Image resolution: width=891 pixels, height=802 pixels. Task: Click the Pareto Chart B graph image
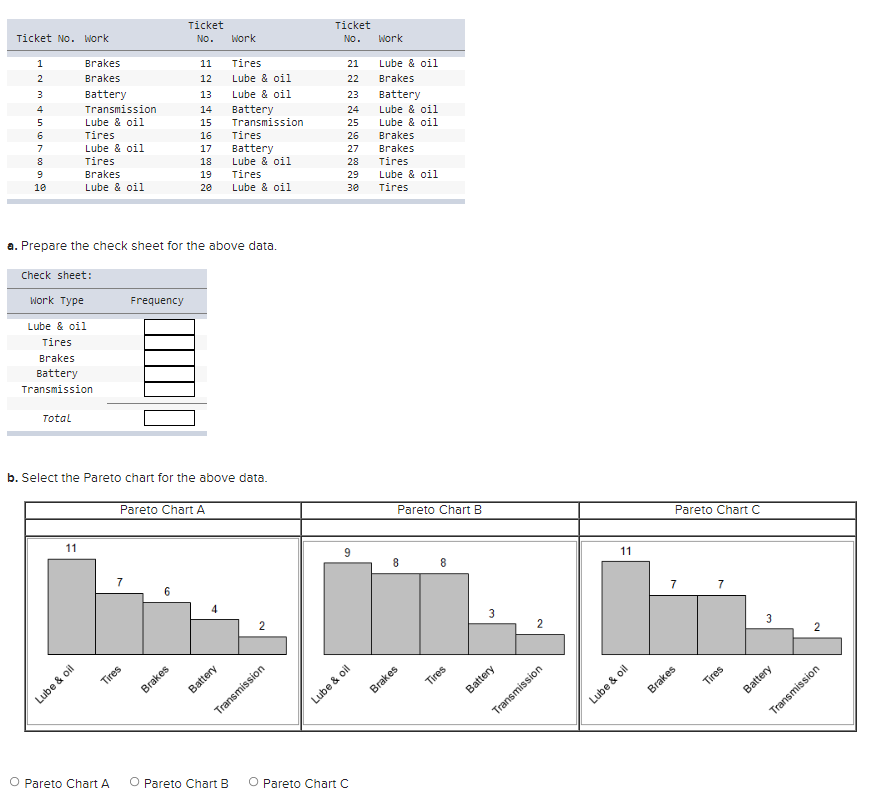pyautogui.click(x=440, y=633)
